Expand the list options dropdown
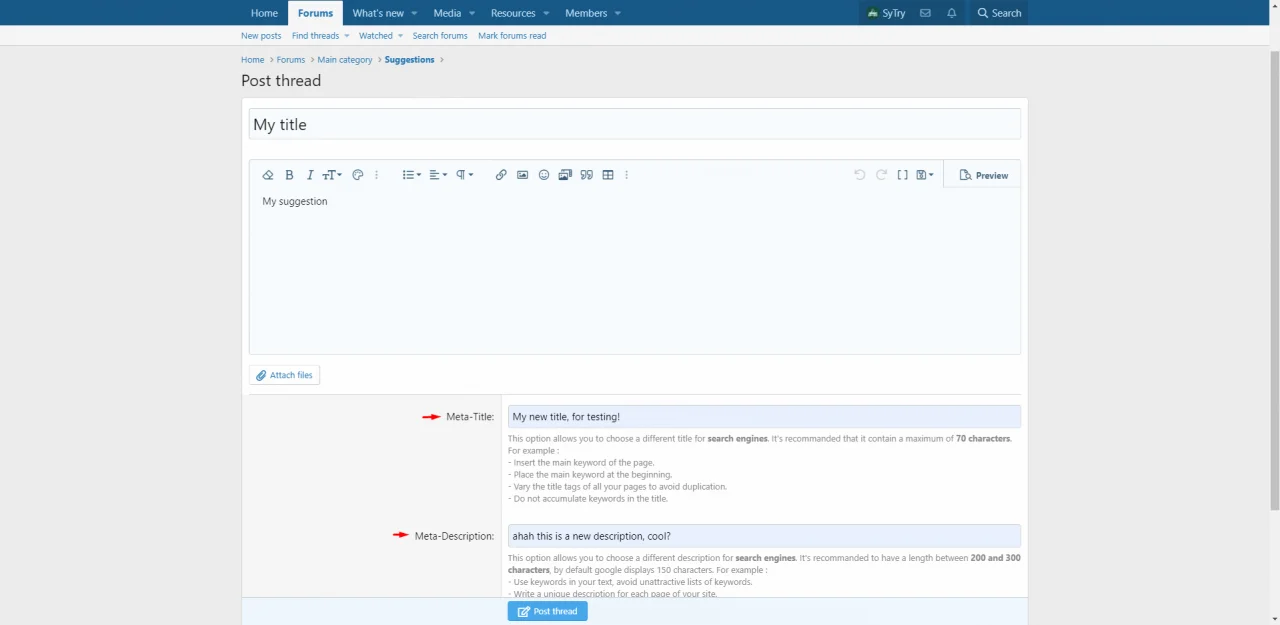This screenshot has width=1280, height=625. click(411, 175)
